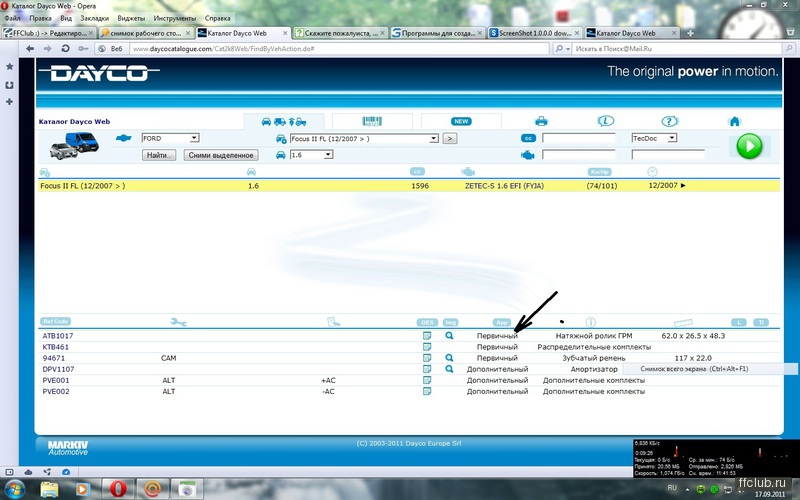
Task: View image magnifier for 94671
Action: pyautogui.click(x=449, y=358)
